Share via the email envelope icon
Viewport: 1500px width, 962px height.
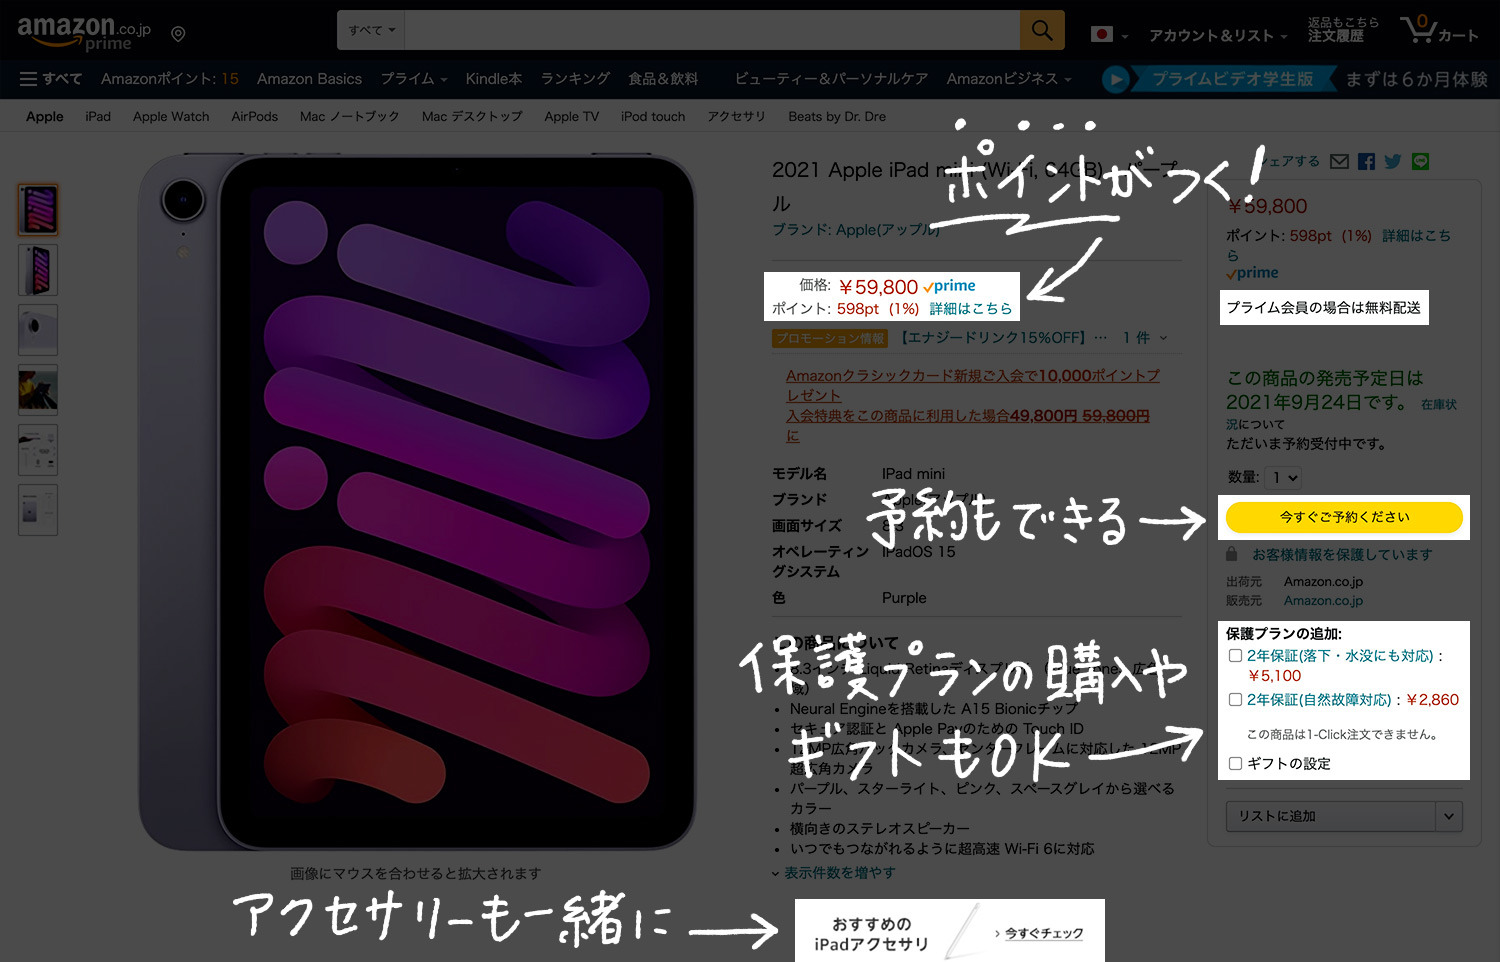pos(1340,161)
